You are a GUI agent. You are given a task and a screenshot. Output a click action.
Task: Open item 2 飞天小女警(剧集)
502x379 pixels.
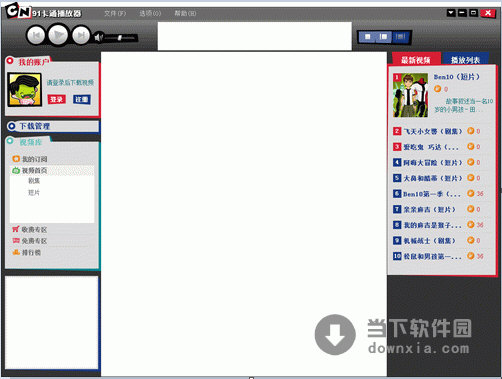click(433, 131)
